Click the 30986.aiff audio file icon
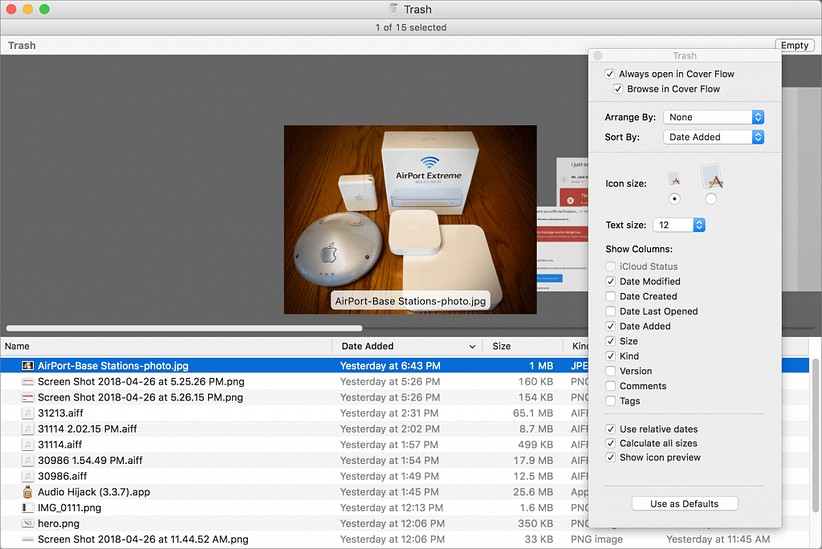The image size is (822, 549). [28, 476]
